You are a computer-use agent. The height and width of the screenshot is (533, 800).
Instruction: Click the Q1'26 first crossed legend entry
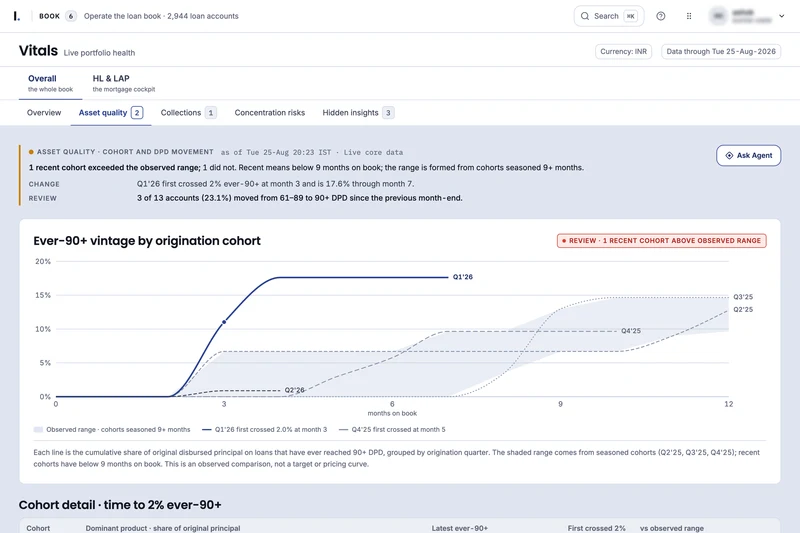265,429
